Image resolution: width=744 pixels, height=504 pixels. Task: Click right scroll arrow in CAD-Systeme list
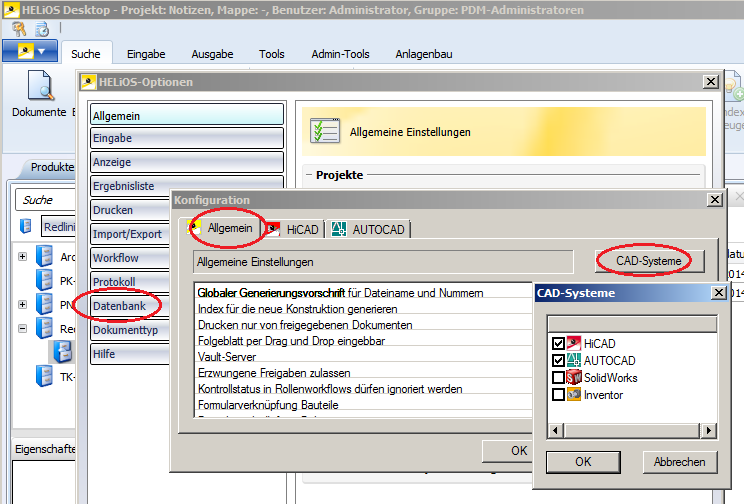708,431
